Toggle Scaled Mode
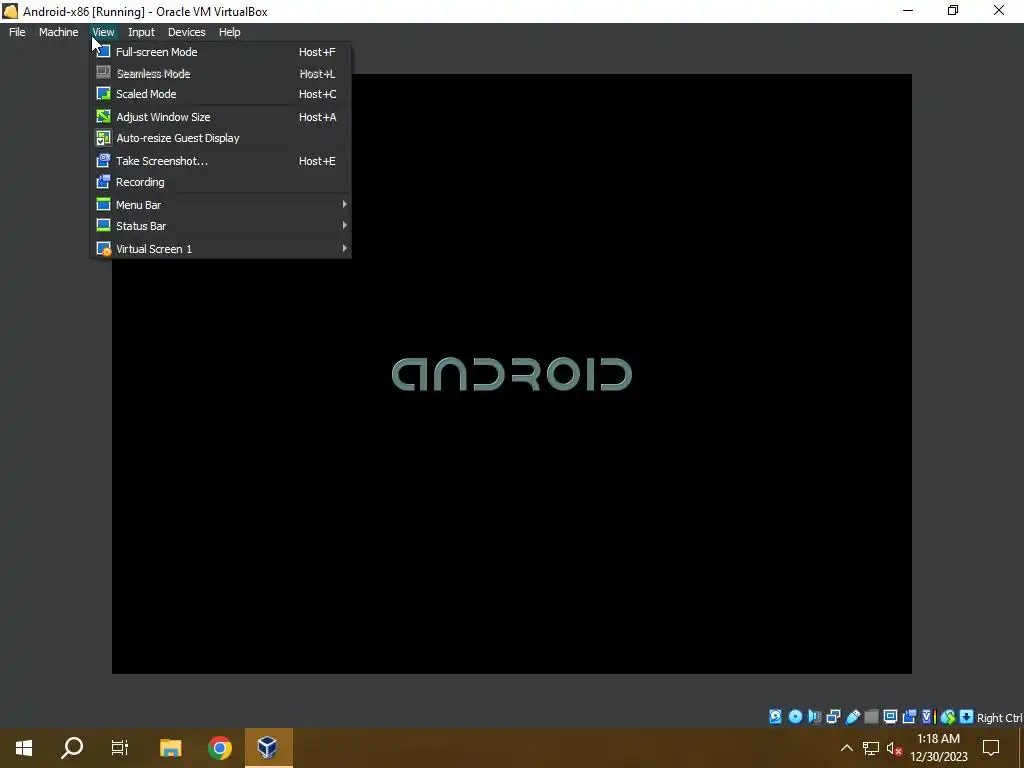 tap(221, 94)
